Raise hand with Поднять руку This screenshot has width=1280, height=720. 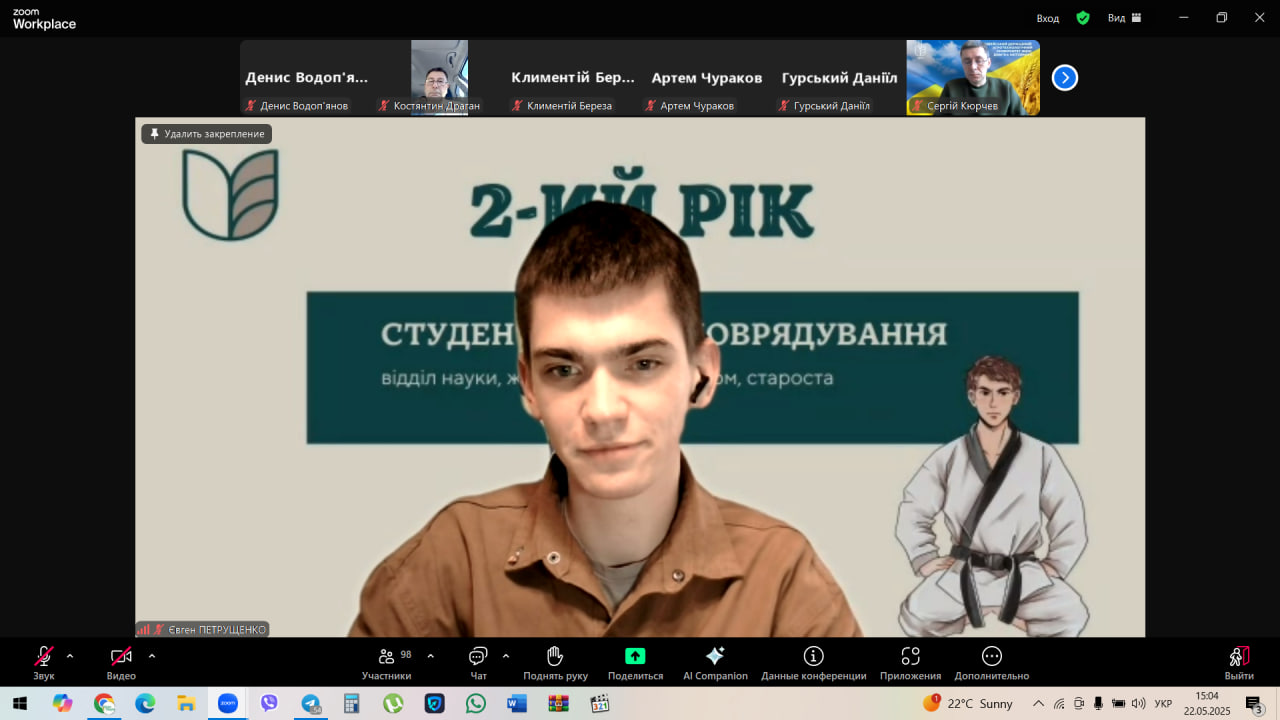(555, 662)
